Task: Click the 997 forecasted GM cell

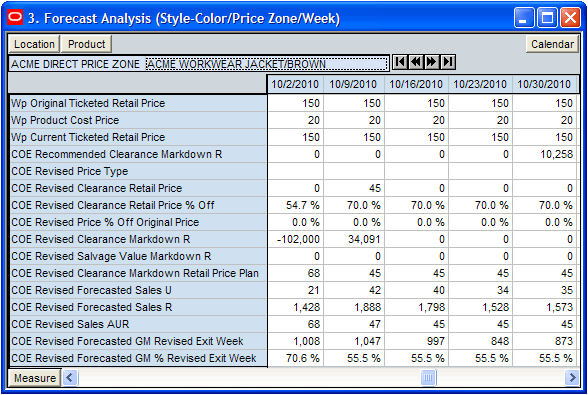Action: 416,341
